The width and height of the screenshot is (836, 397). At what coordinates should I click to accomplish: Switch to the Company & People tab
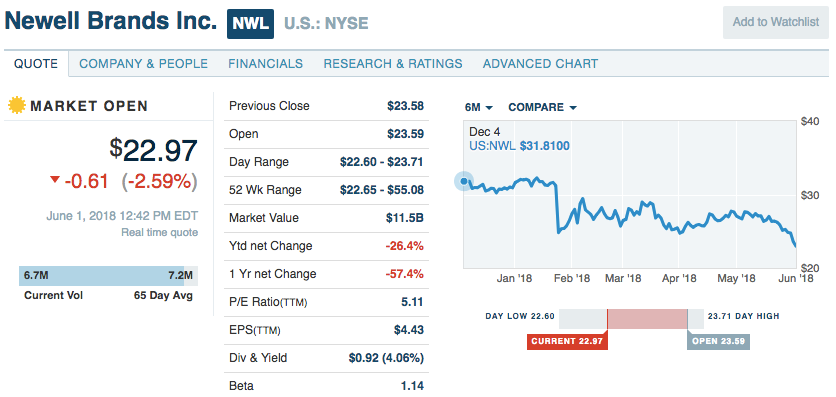pos(143,64)
